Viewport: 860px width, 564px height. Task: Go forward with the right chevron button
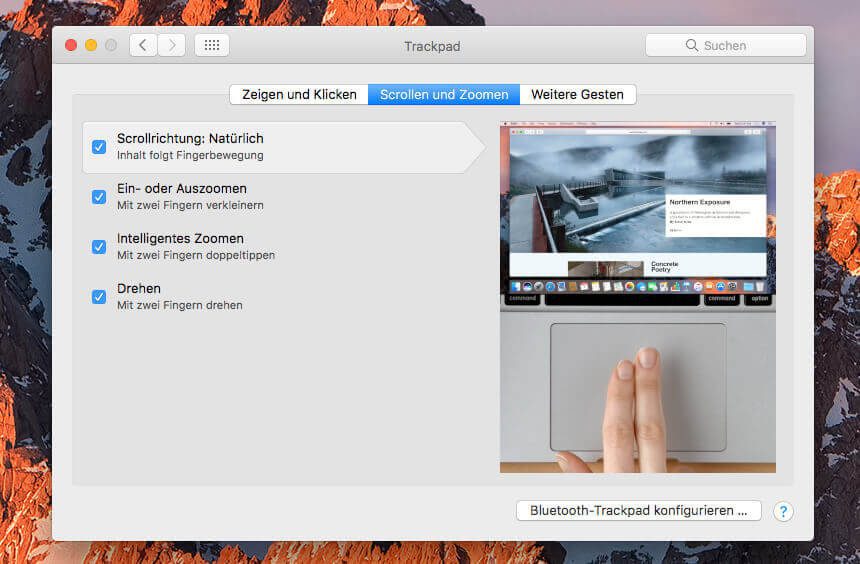pos(172,45)
